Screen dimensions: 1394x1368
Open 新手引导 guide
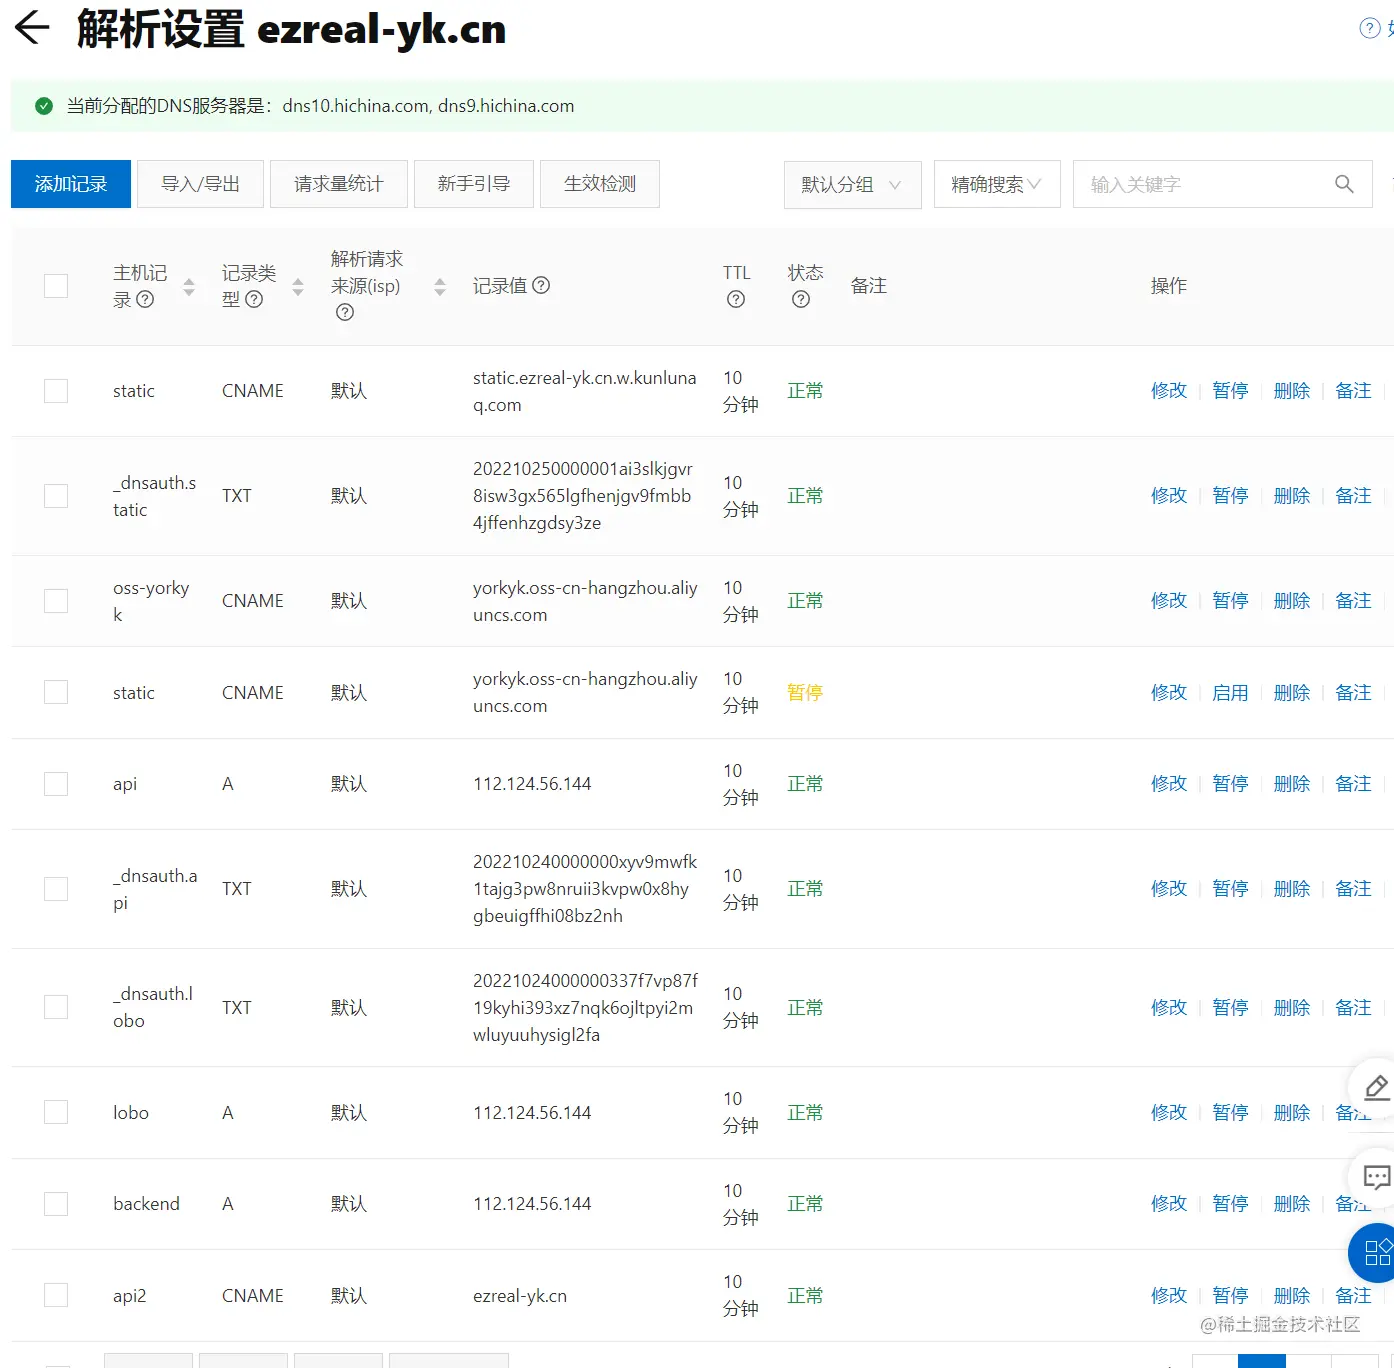pos(474,184)
